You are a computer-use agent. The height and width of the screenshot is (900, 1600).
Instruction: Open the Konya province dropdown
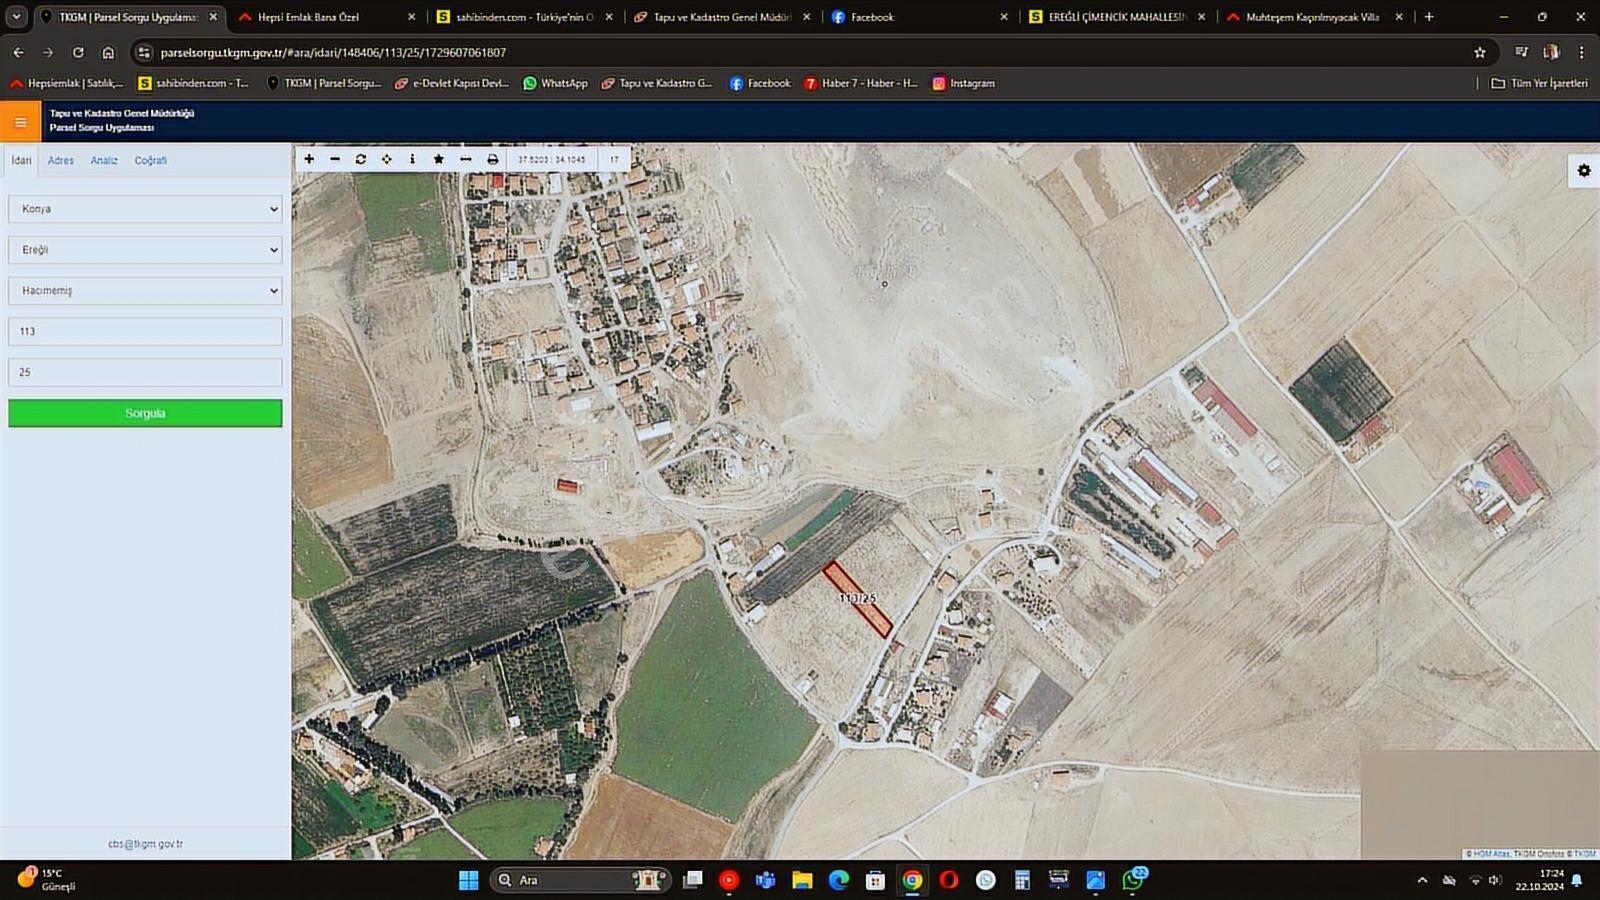tap(145, 209)
